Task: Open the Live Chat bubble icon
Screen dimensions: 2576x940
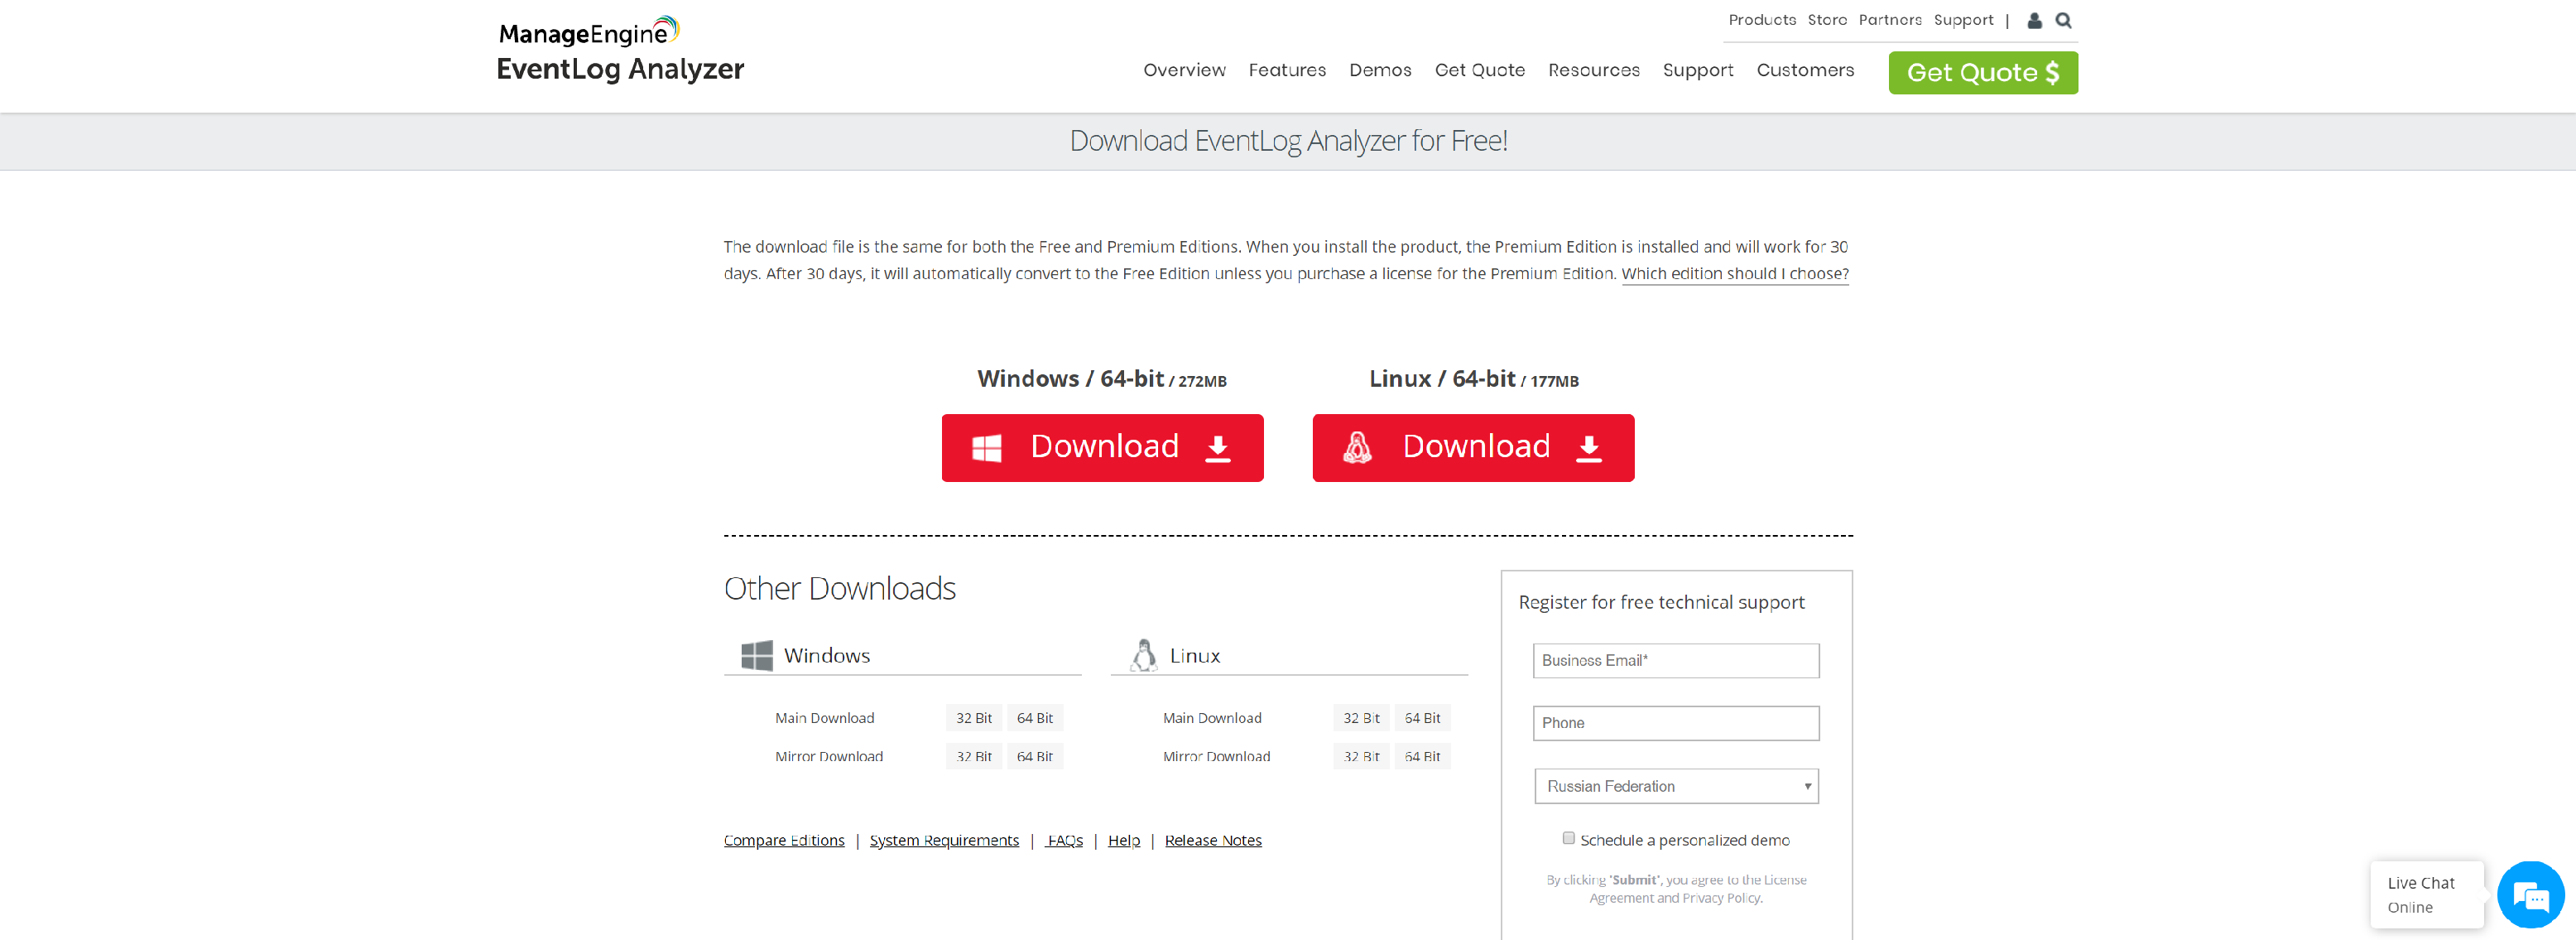Action: point(2530,895)
